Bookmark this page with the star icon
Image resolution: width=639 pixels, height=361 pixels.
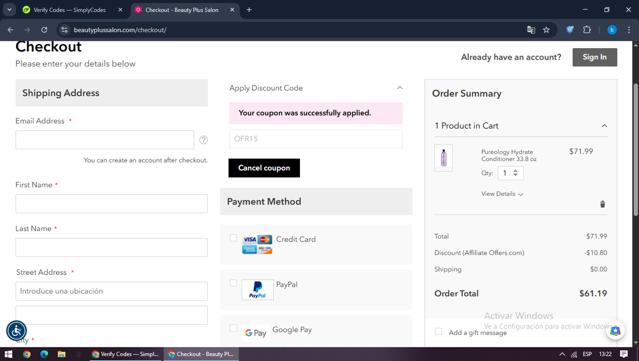coord(546,30)
